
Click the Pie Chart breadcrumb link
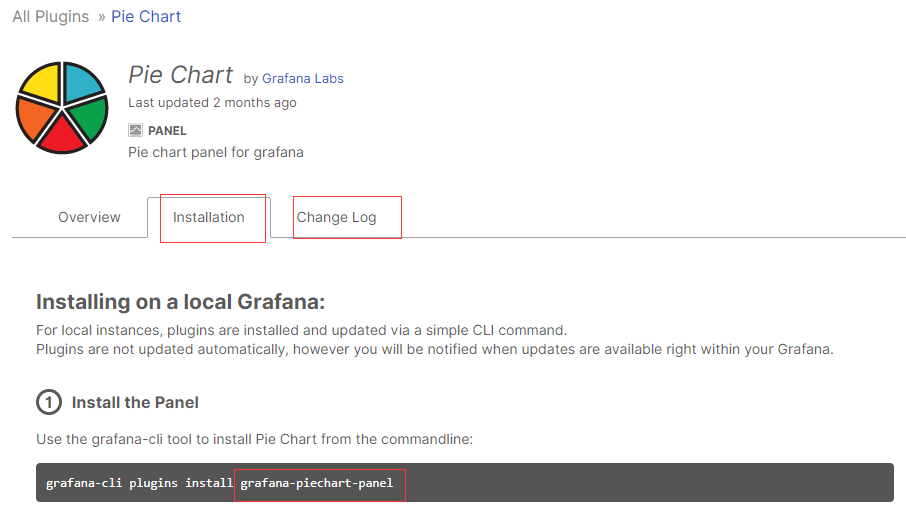[x=146, y=17]
